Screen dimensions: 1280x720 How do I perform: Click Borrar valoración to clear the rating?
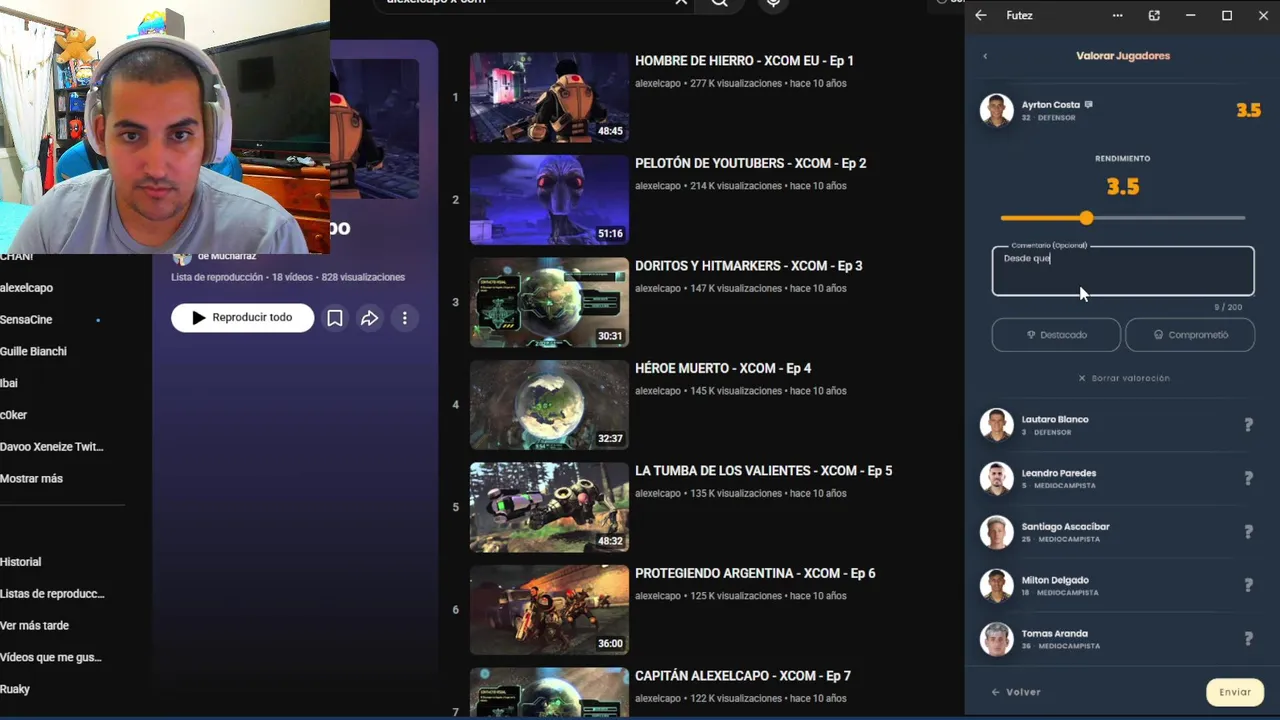pos(1123,378)
